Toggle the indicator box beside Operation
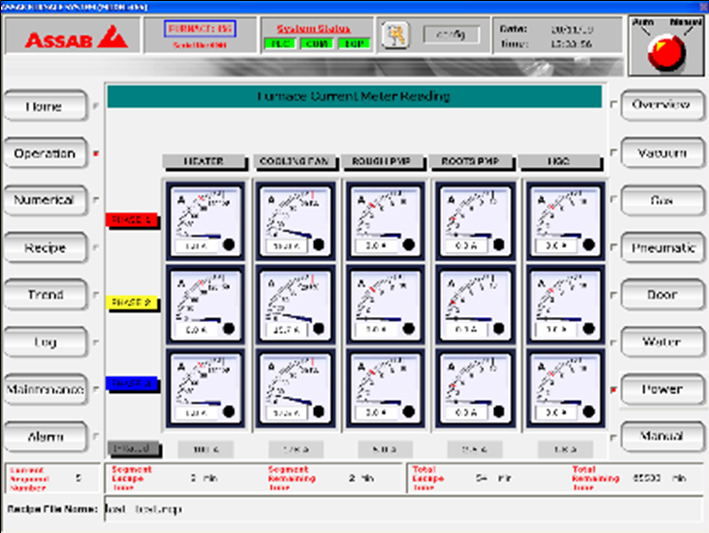Screen dimensions: 709x533 [x=96, y=154]
